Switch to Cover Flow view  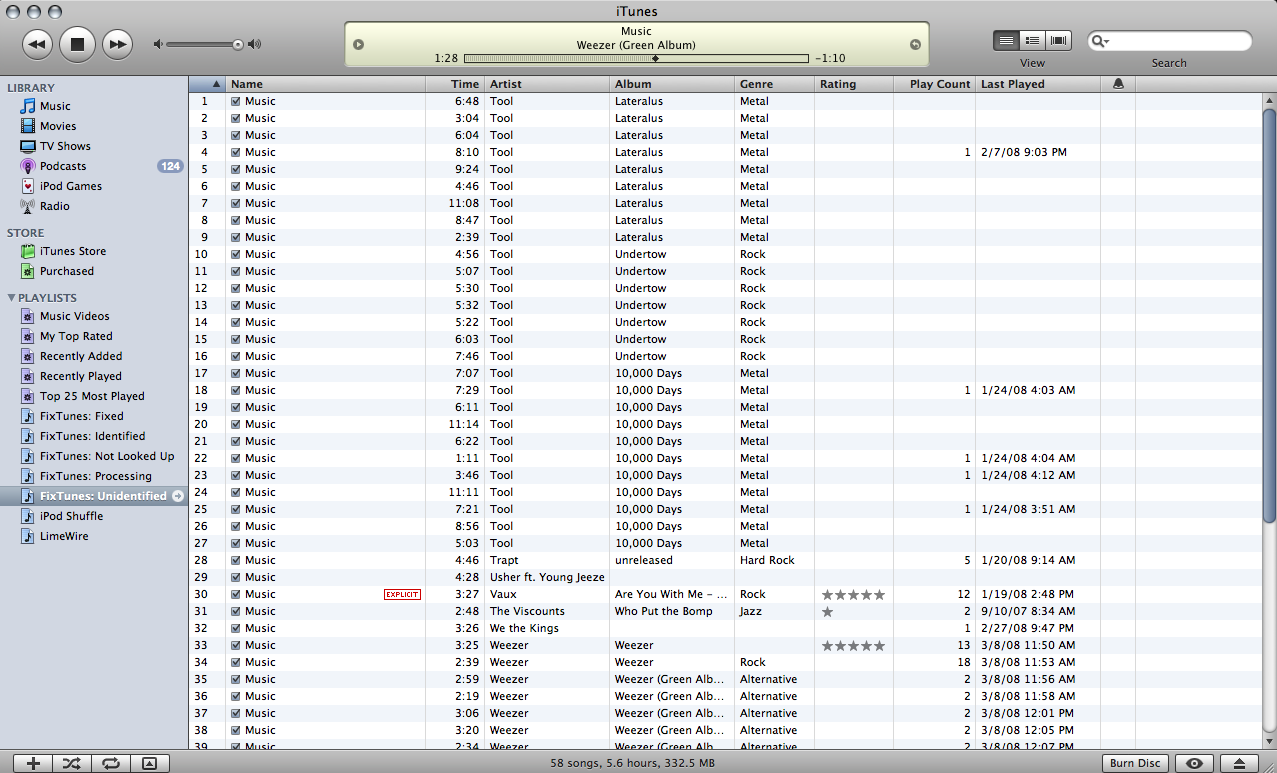coord(1058,40)
